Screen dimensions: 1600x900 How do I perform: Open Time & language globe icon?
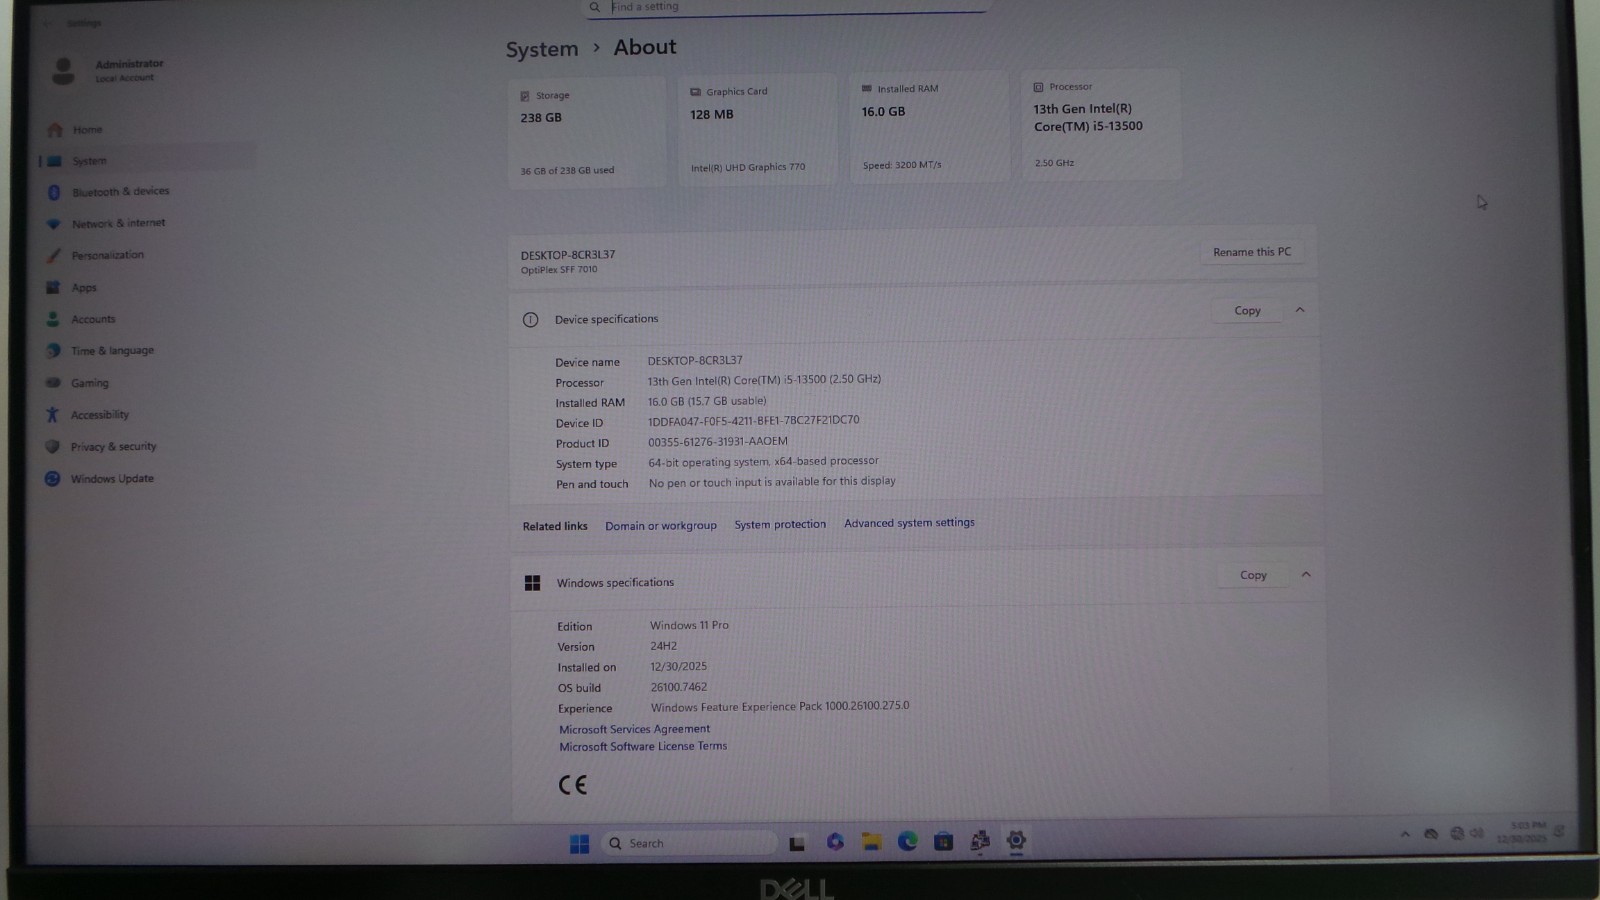coord(53,351)
